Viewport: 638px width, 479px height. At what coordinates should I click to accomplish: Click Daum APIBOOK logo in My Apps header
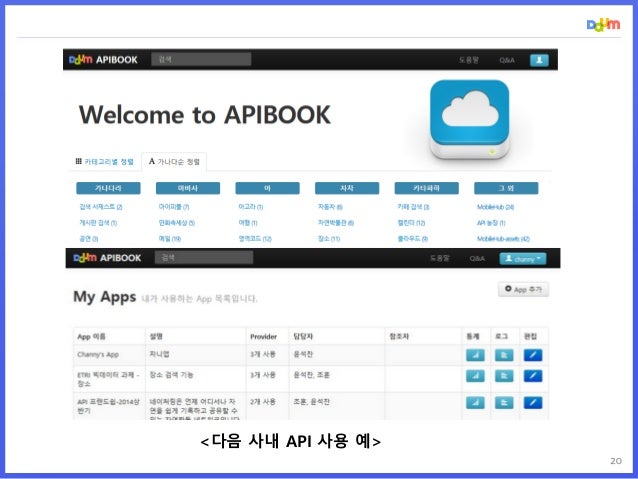[107, 258]
